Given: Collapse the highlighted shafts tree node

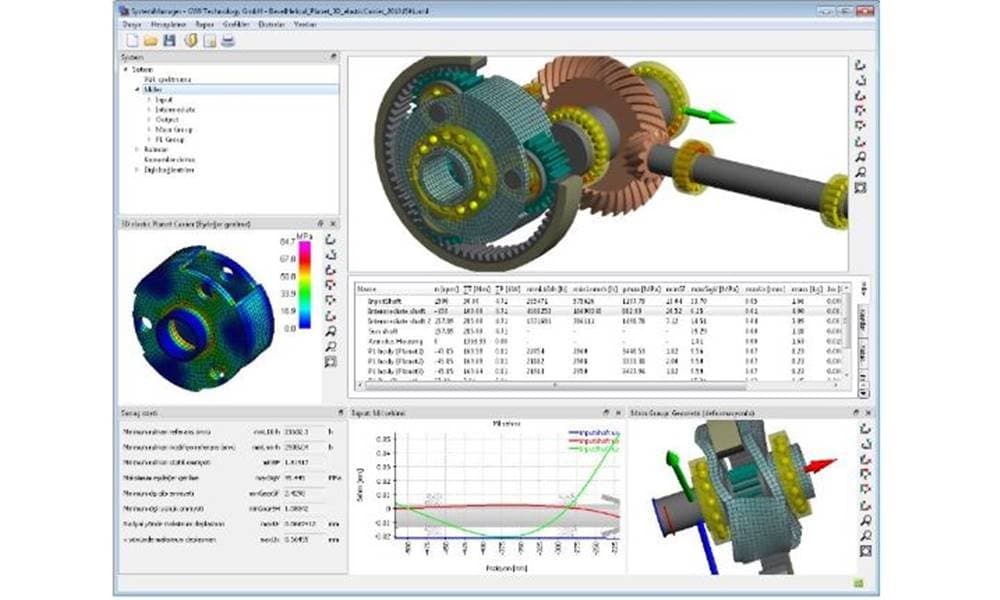Looking at the screenshot, I should coord(136,89).
